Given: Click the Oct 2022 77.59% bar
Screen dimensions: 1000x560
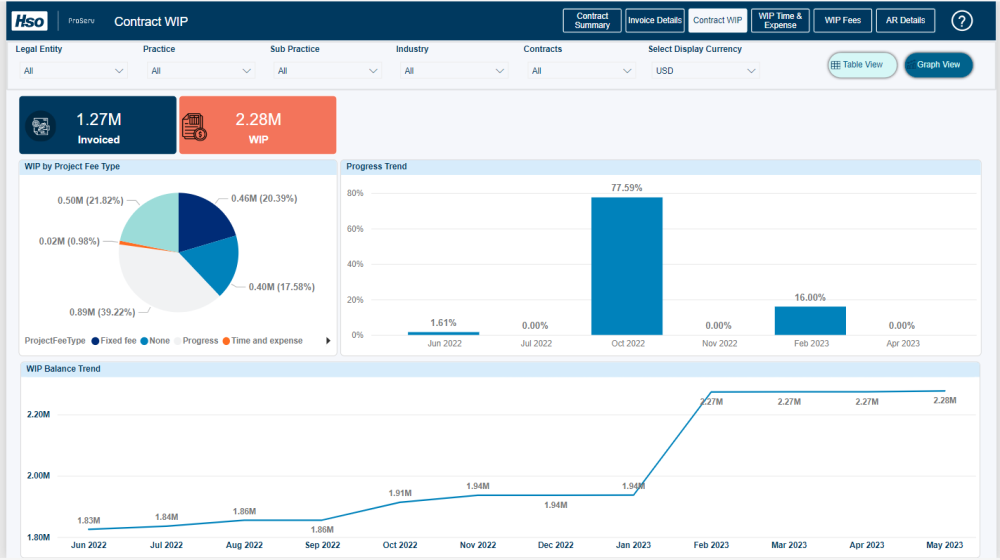Looking at the screenshot, I should (x=627, y=266).
